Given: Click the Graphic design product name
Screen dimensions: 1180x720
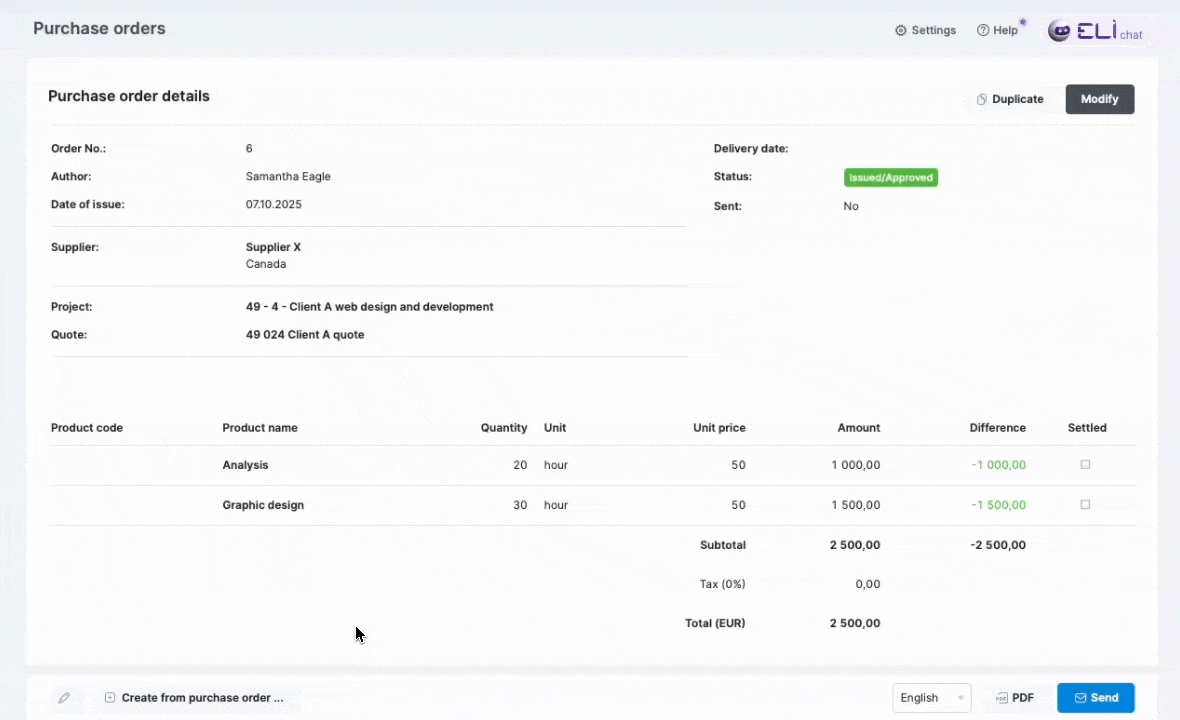Looking at the screenshot, I should [263, 505].
